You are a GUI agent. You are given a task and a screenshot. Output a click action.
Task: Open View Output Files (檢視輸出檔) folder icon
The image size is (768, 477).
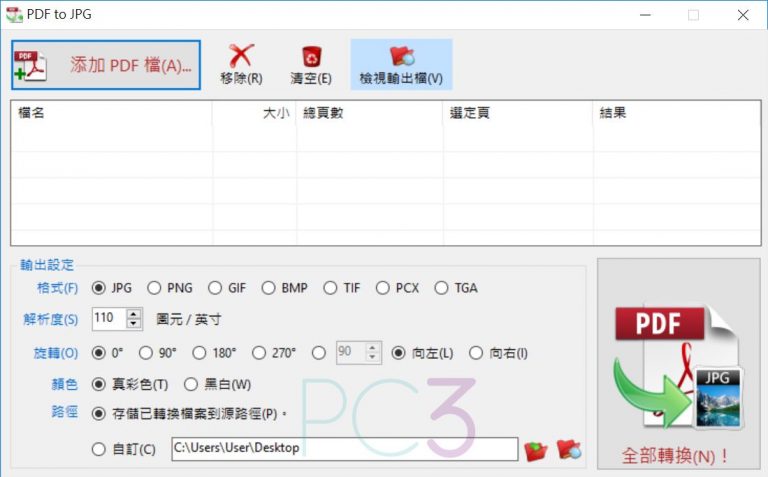pos(401,57)
